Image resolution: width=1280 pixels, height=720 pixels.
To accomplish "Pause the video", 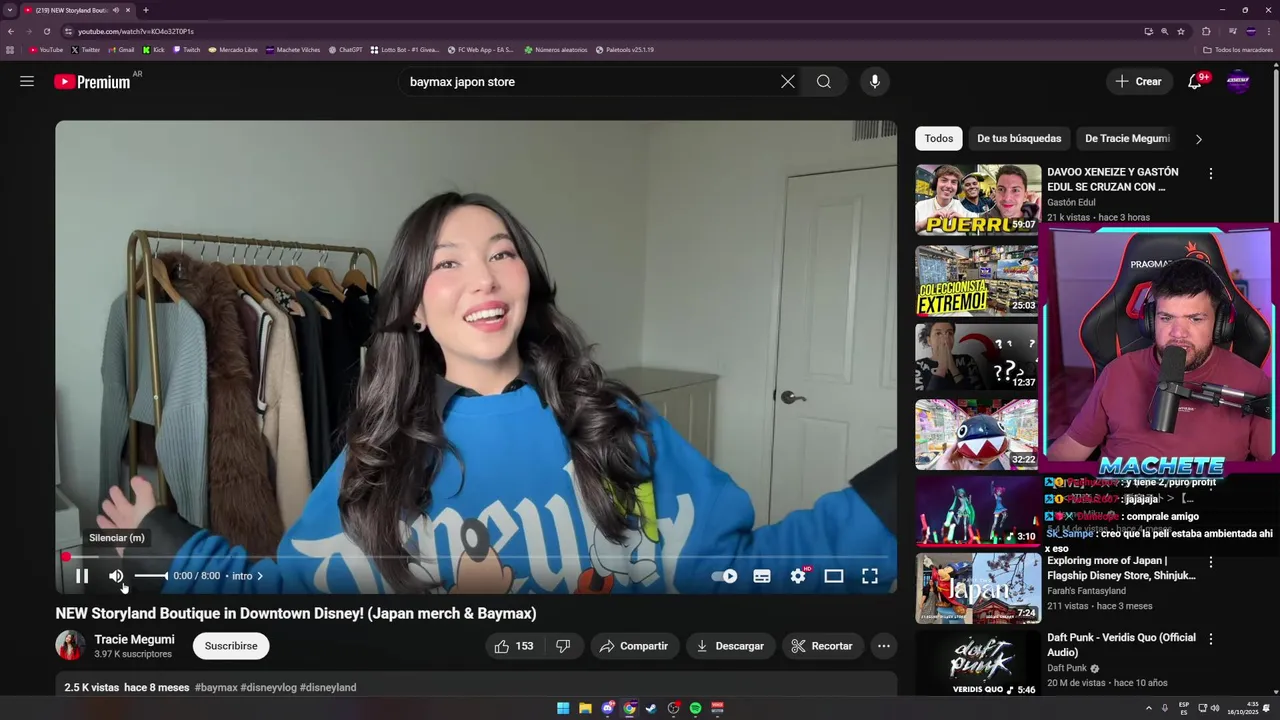I will click(x=82, y=576).
